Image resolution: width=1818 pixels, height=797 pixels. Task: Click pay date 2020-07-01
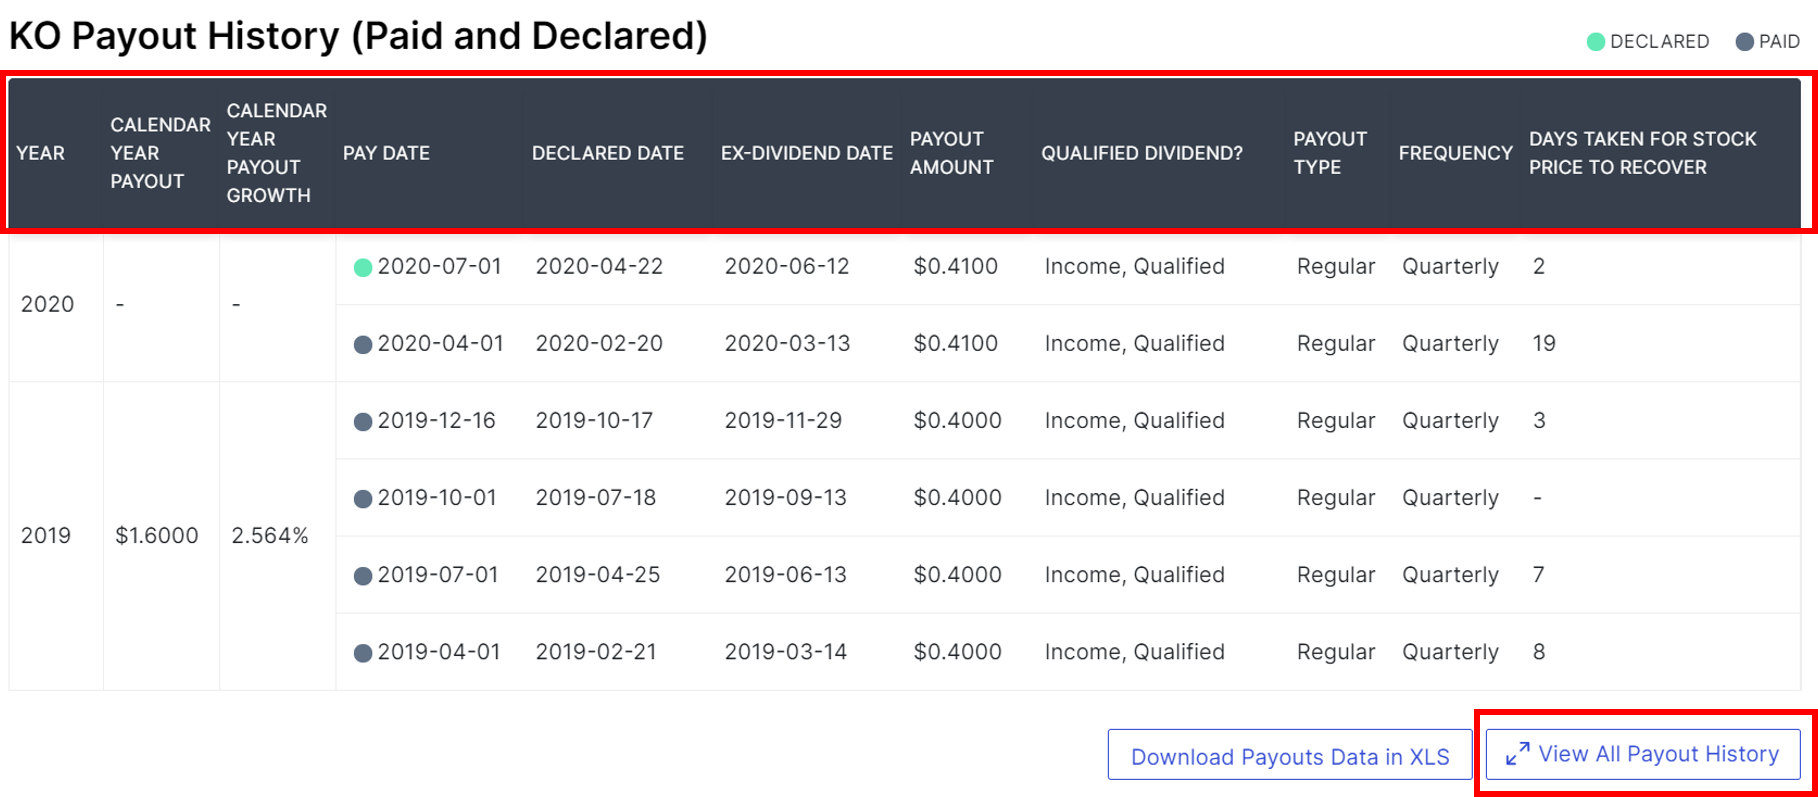(439, 266)
